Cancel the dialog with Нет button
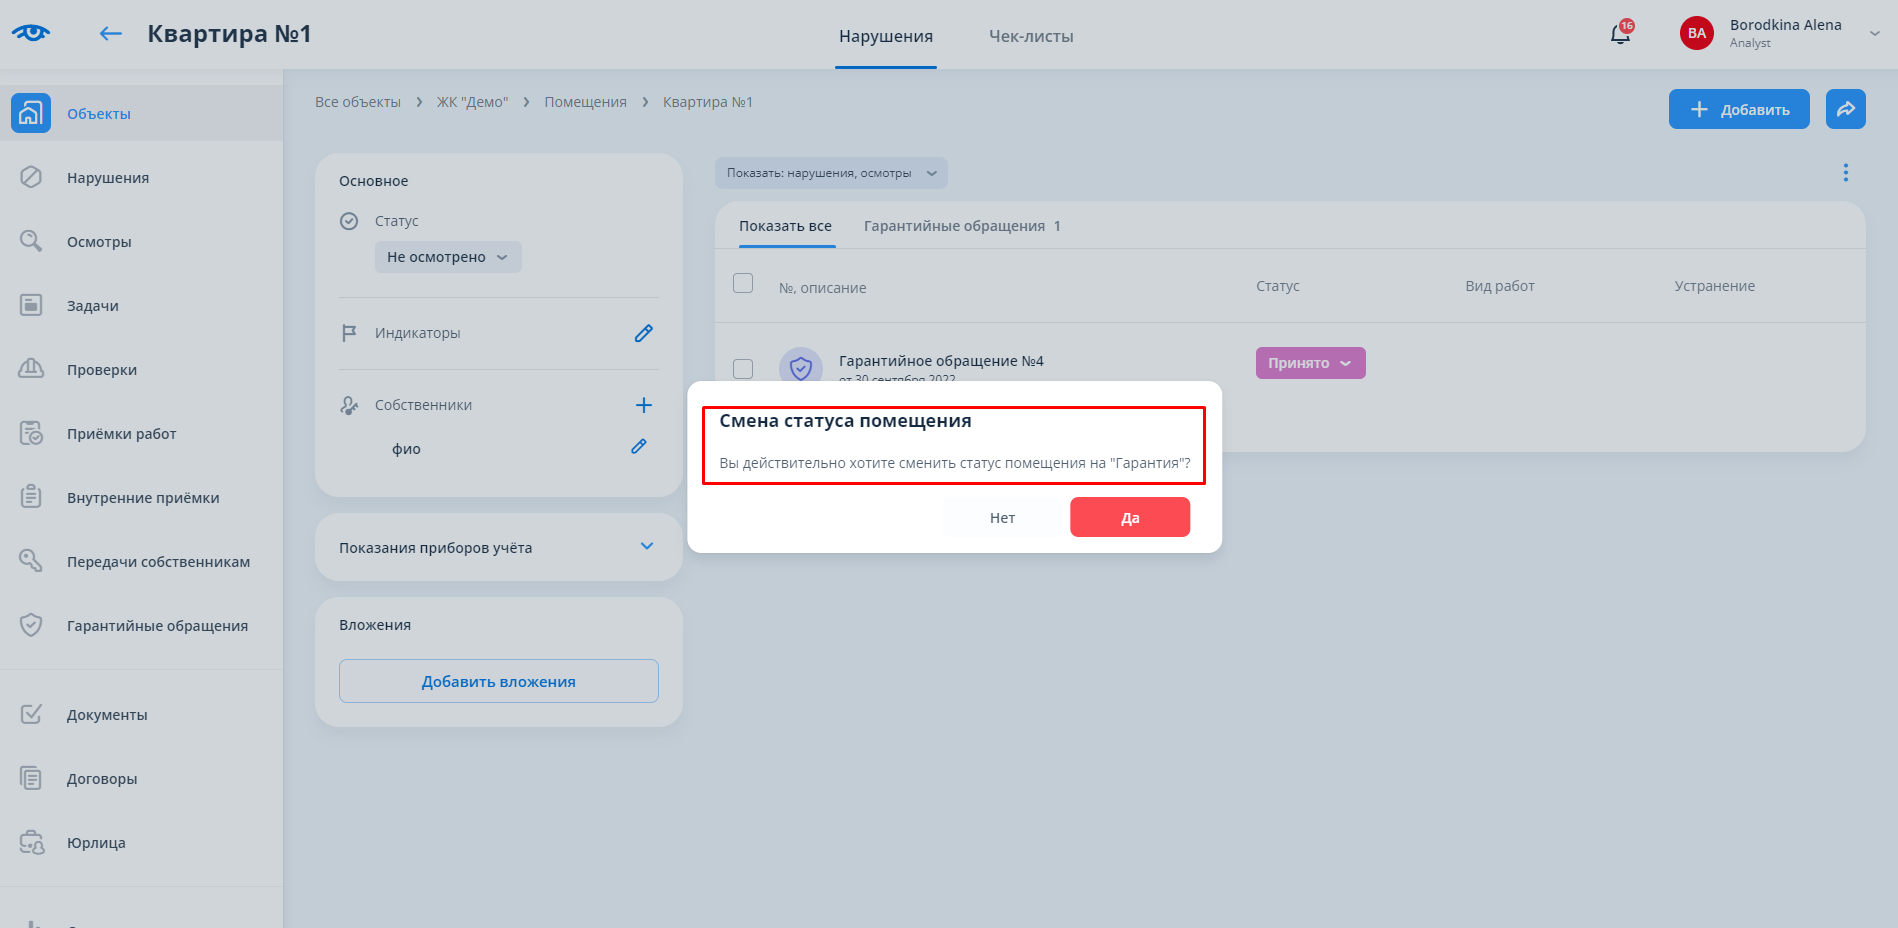The image size is (1898, 928). pos(1002,518)
